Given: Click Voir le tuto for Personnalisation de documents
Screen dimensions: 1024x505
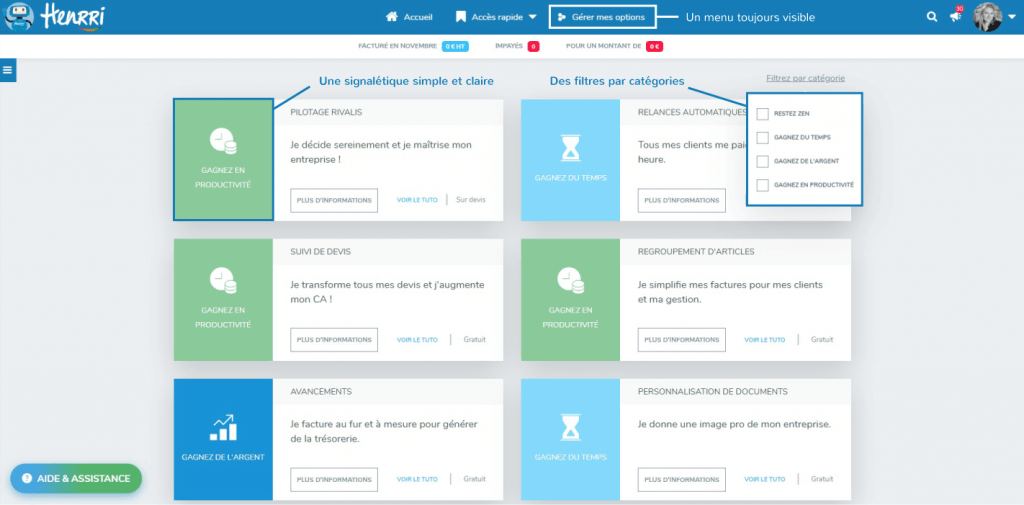Looking at the screenshot, I should point(764,479).
